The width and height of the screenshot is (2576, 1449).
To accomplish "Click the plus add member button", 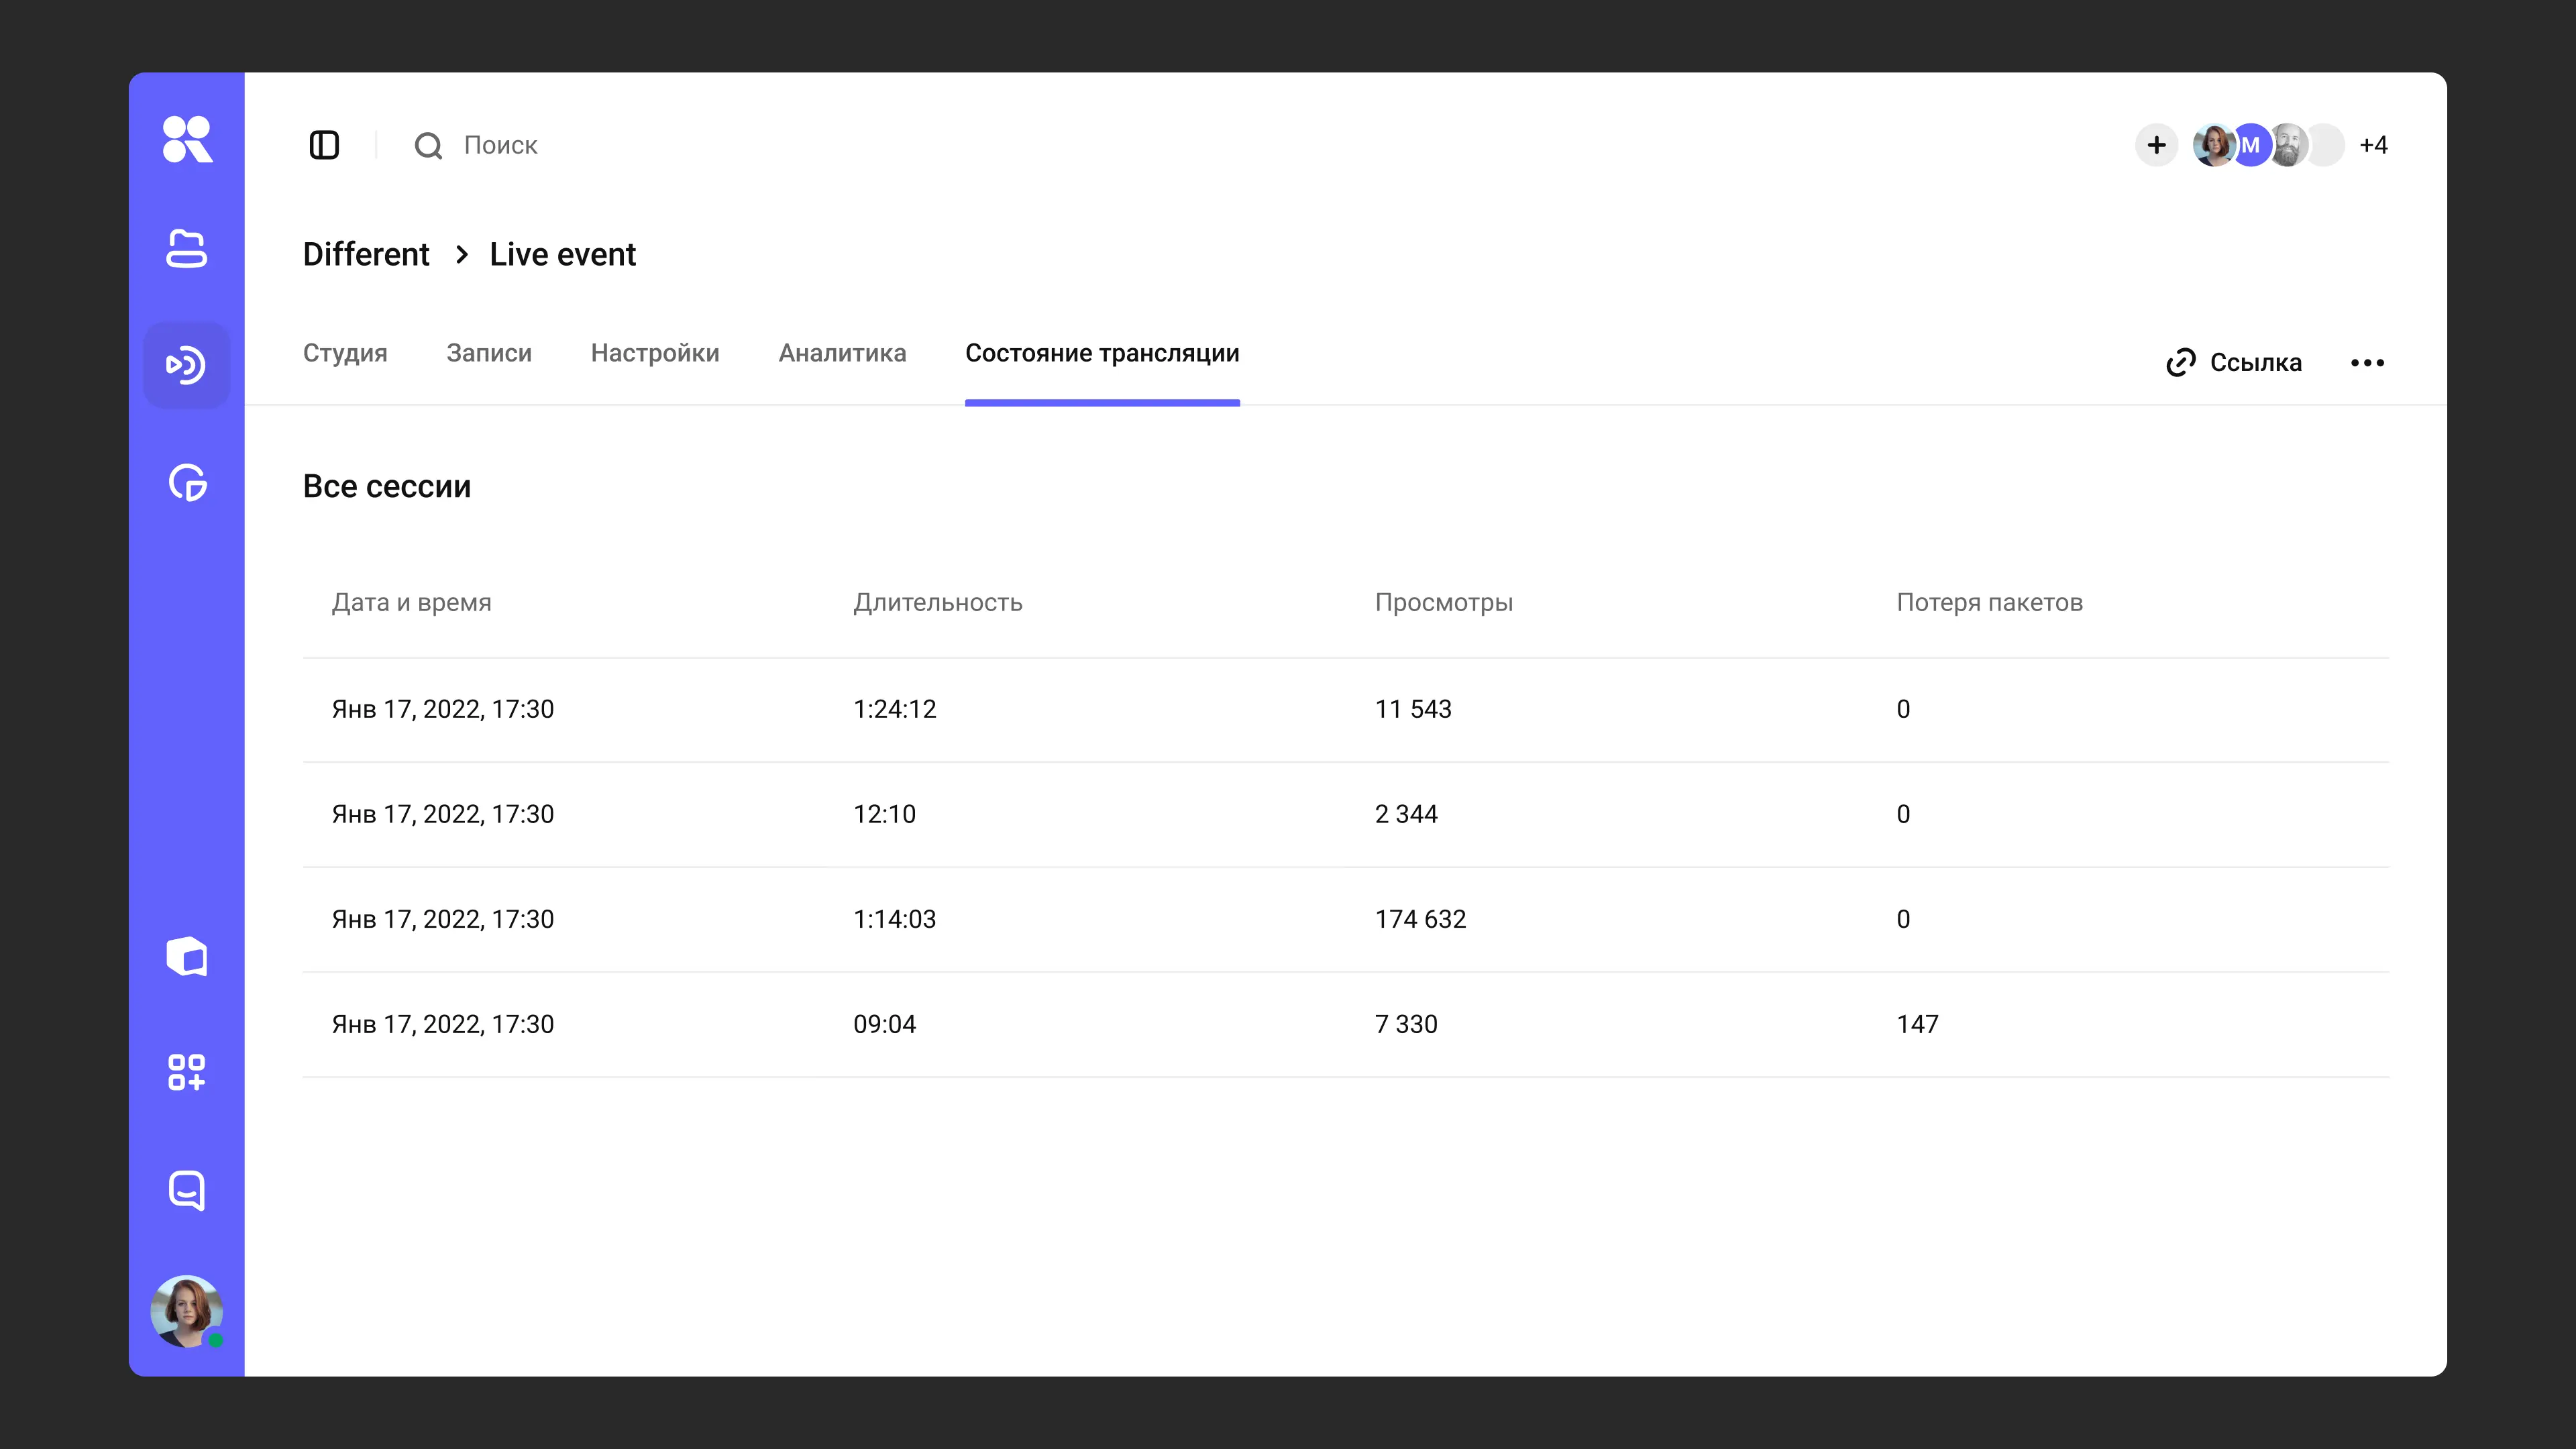I will click(2157, 145).
